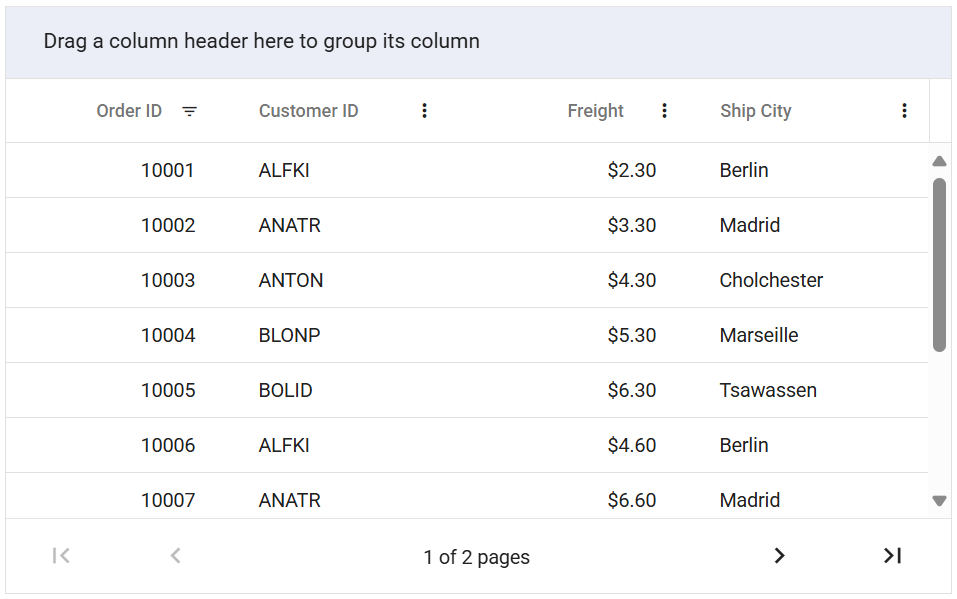Sort by Ship City column header
The image size is (957, 599).
(756, 111)
